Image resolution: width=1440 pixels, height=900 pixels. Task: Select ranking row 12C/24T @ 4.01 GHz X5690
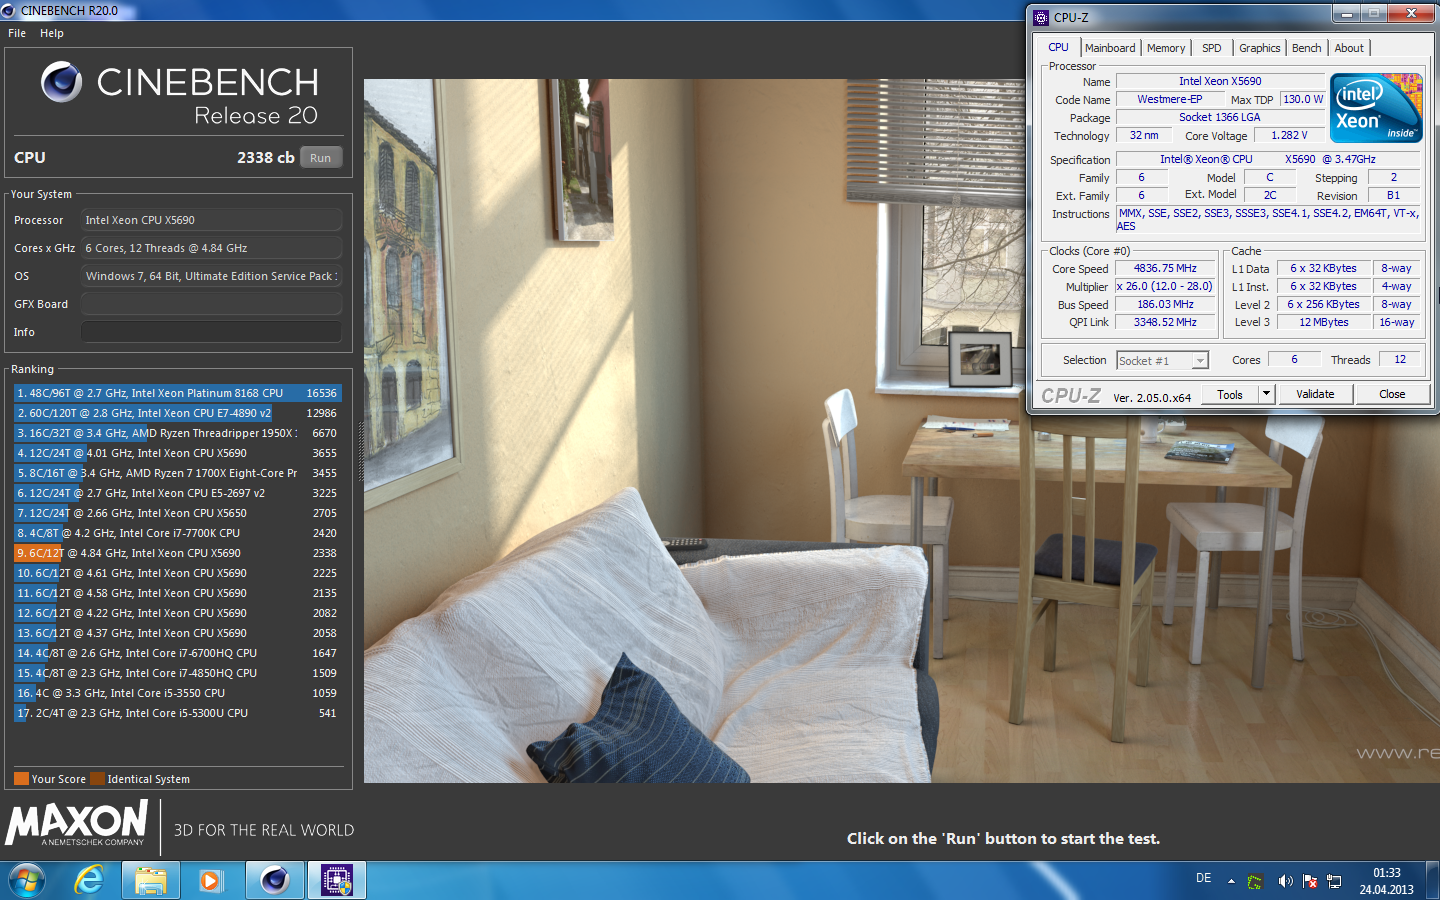(x=177, y=453)
